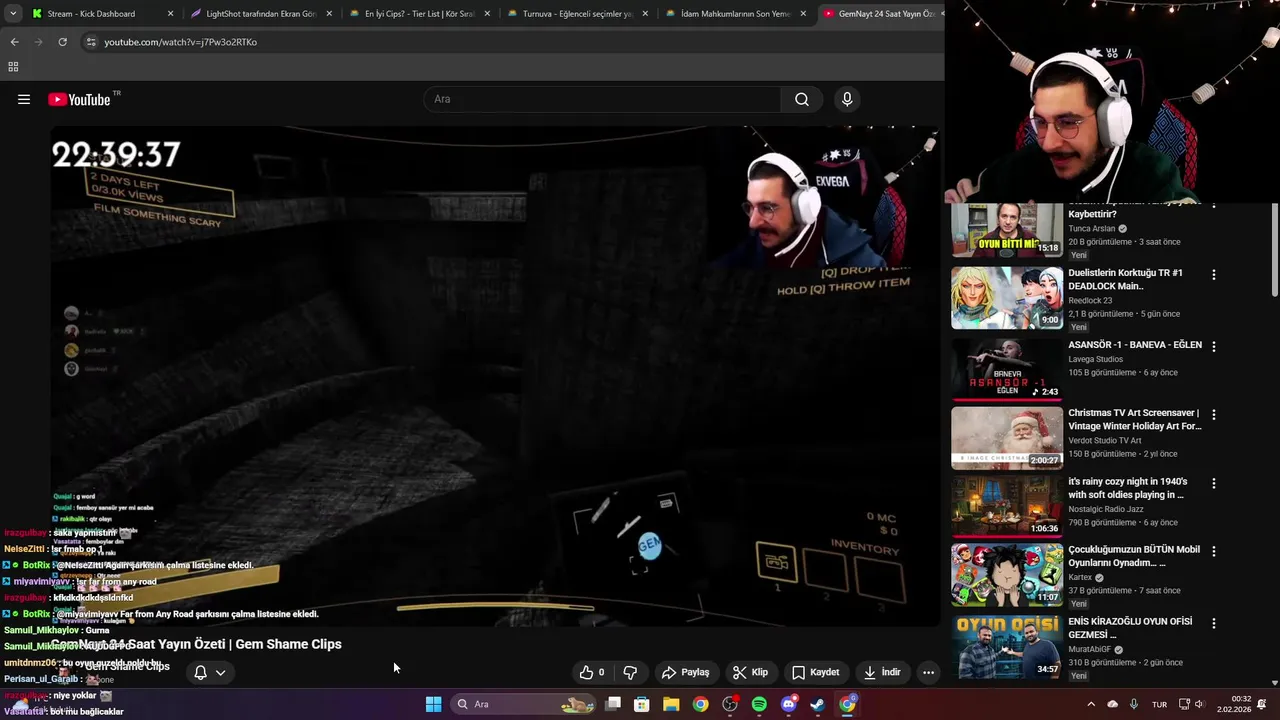Close the LightShot tab
The height and width of the screenshot is (720, 1280).
(x=329, y=14)
